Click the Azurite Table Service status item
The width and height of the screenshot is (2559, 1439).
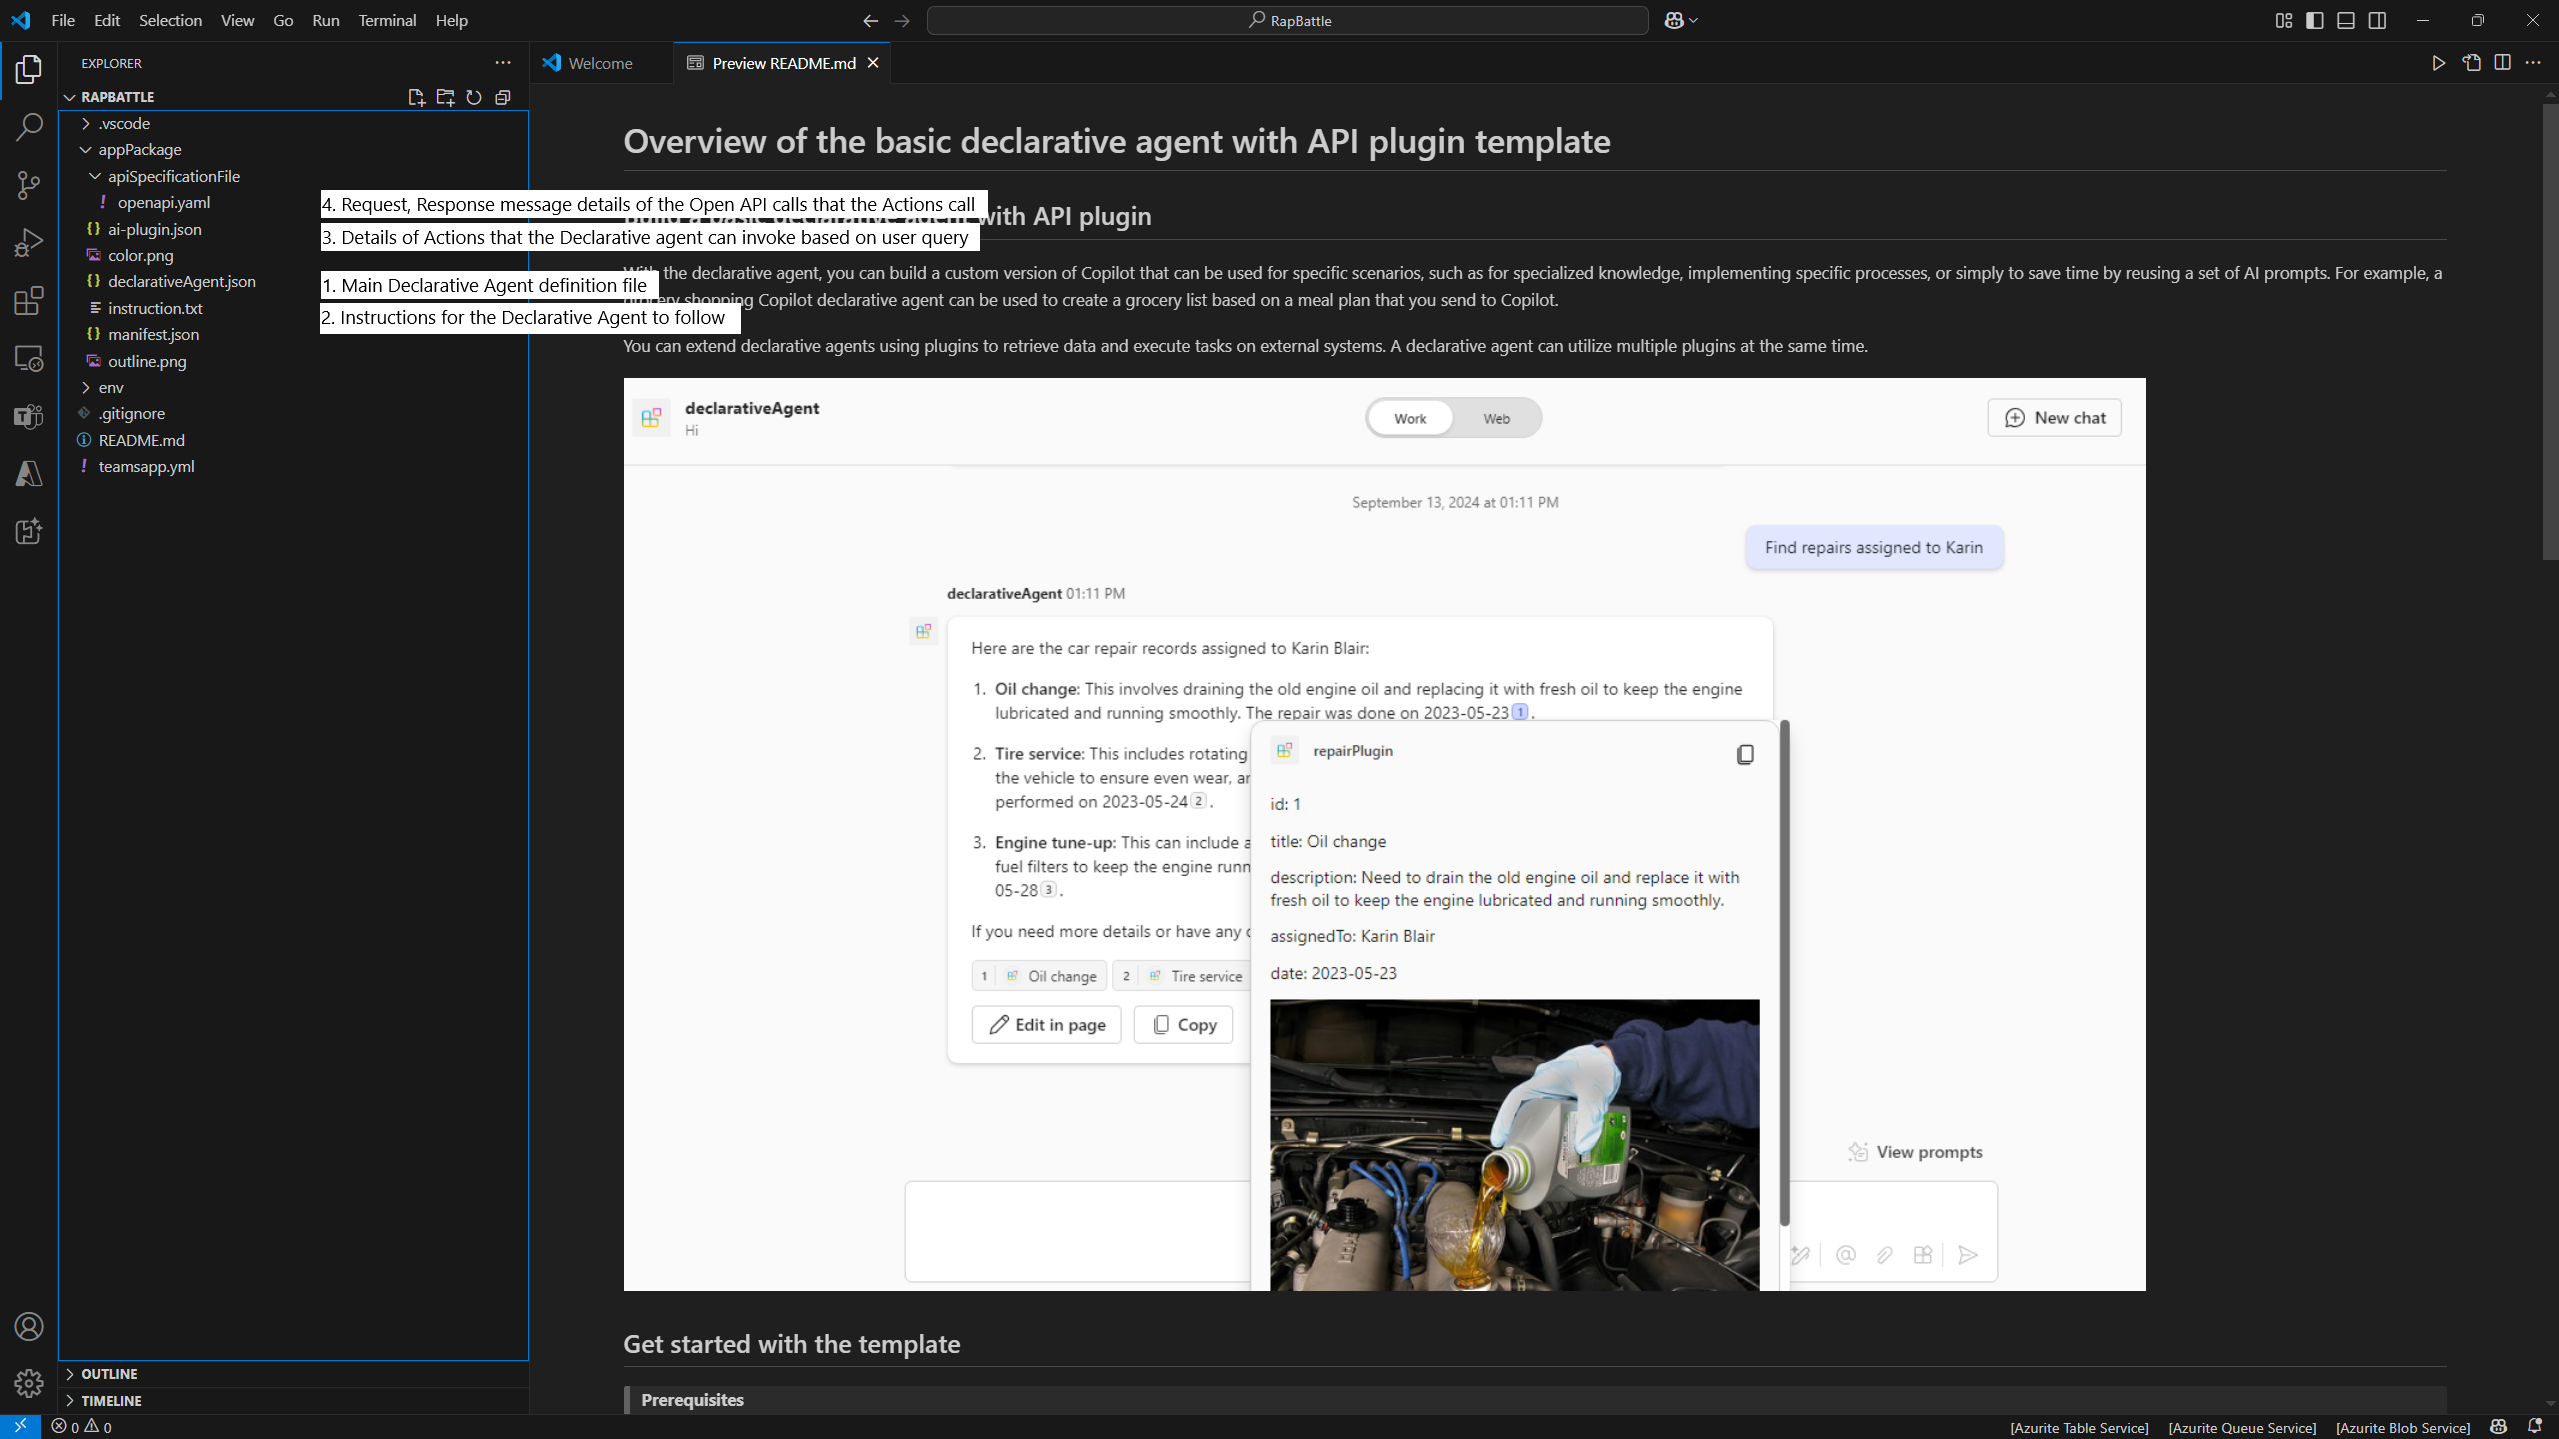2079,1427
